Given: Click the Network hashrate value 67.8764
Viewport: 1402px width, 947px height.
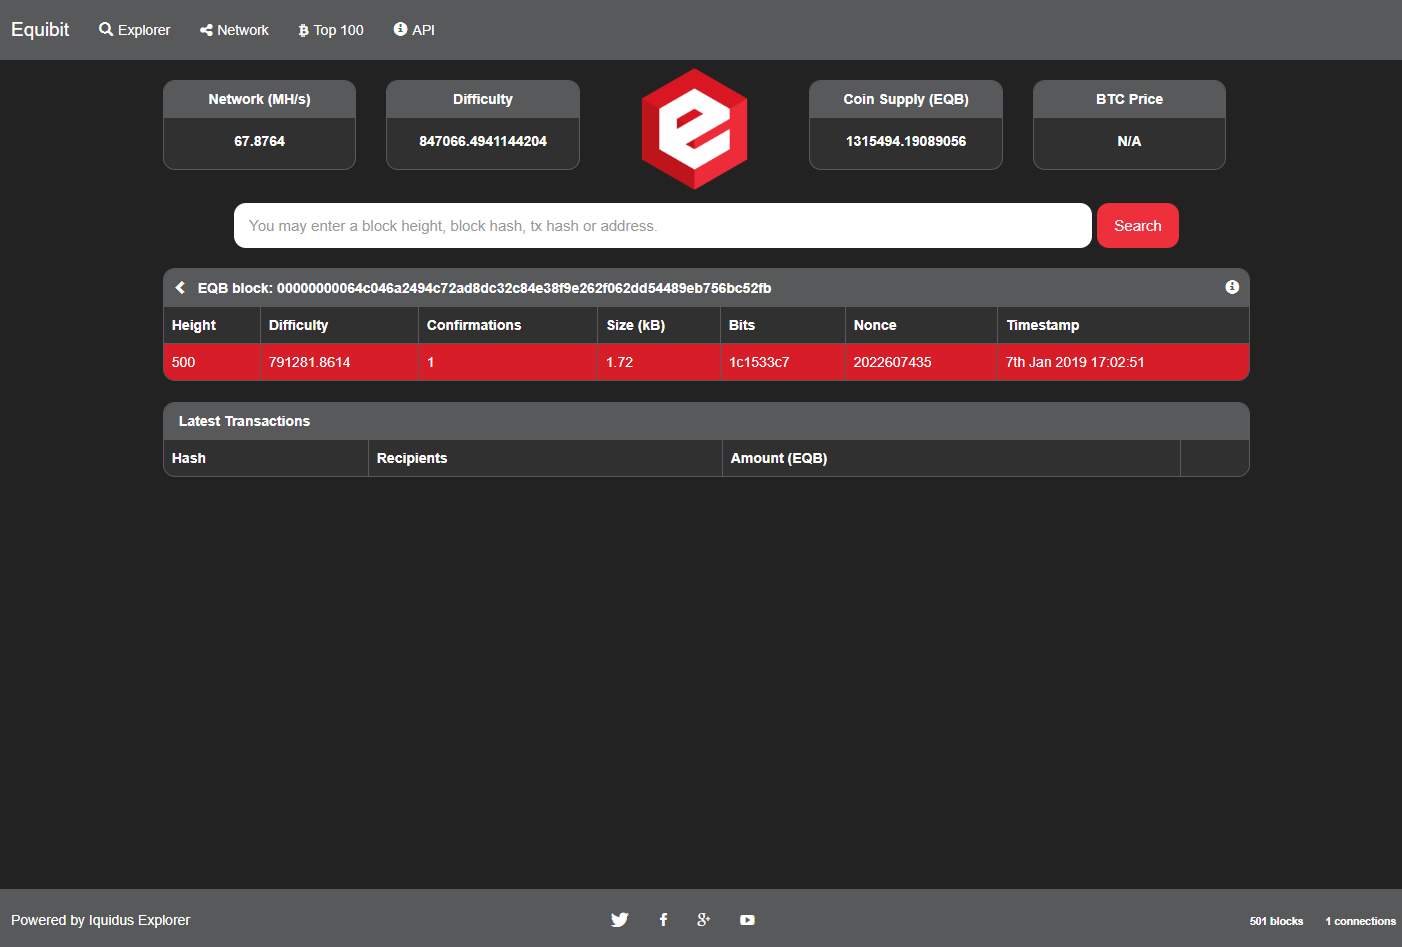Looking at the screenshot, I should point(259,141).
